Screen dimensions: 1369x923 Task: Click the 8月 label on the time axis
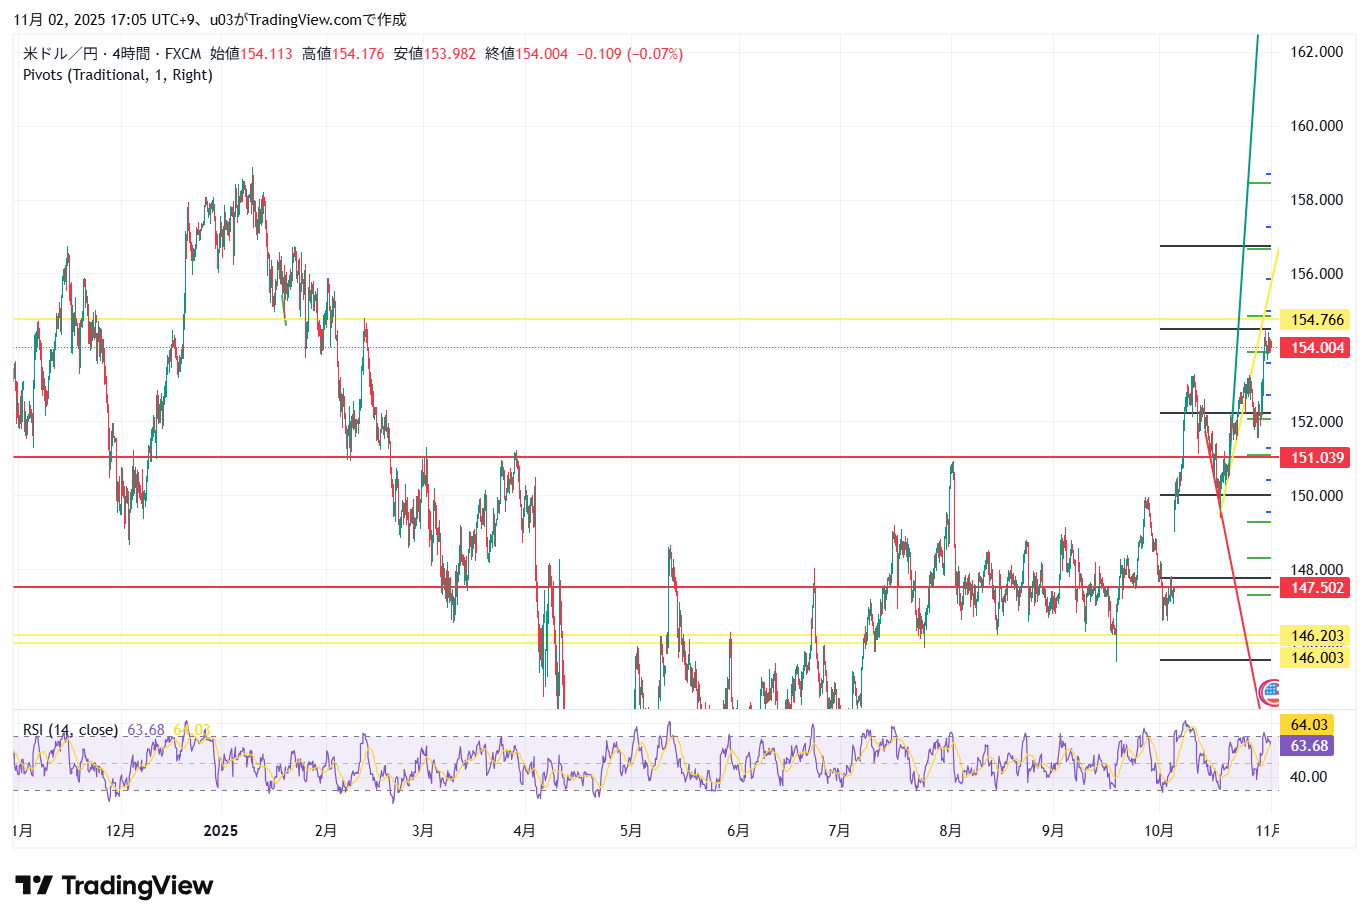[x=950, y=831]
